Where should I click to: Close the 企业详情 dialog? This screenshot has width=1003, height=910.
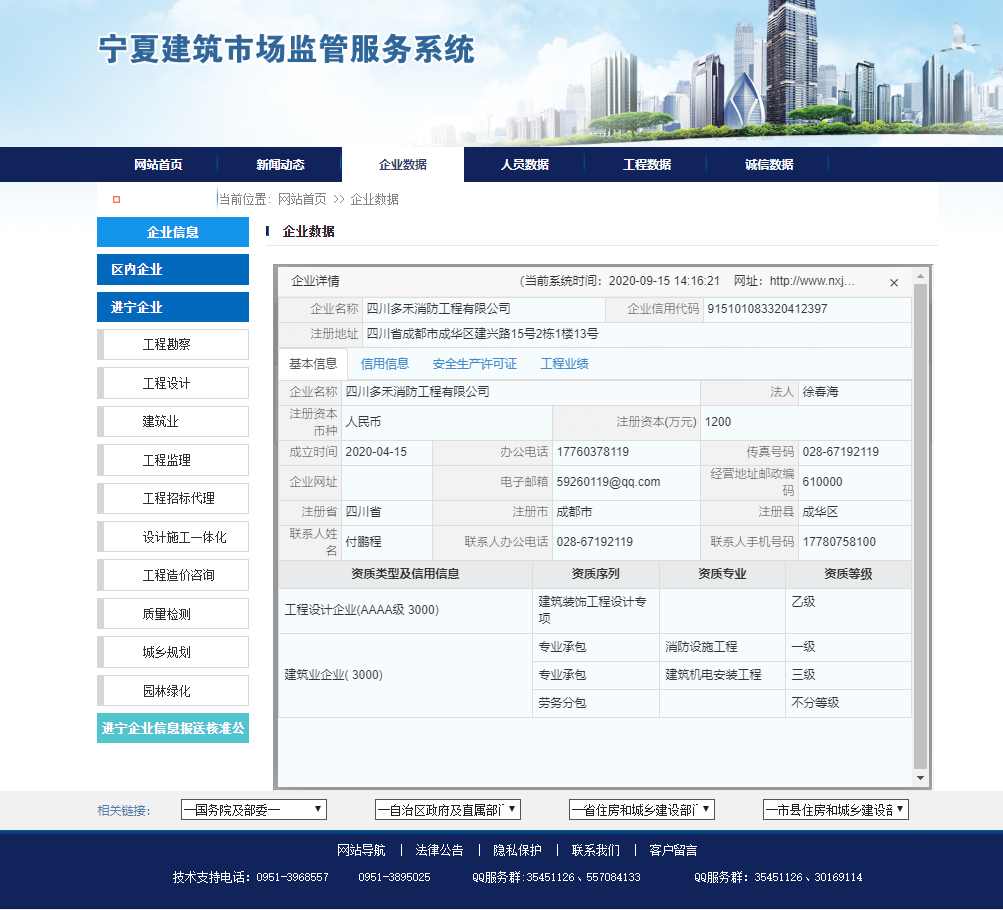[894, 283]
